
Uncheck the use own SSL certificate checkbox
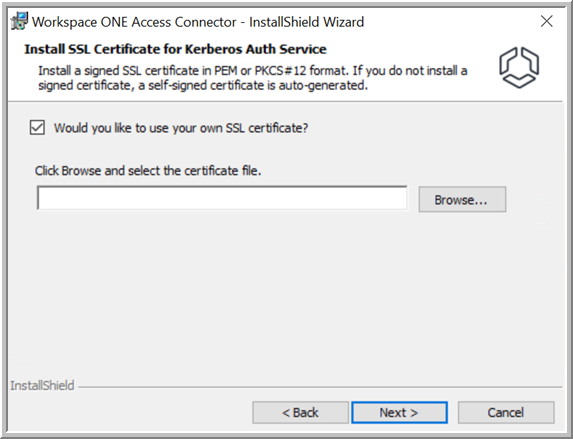coord(37,128)
